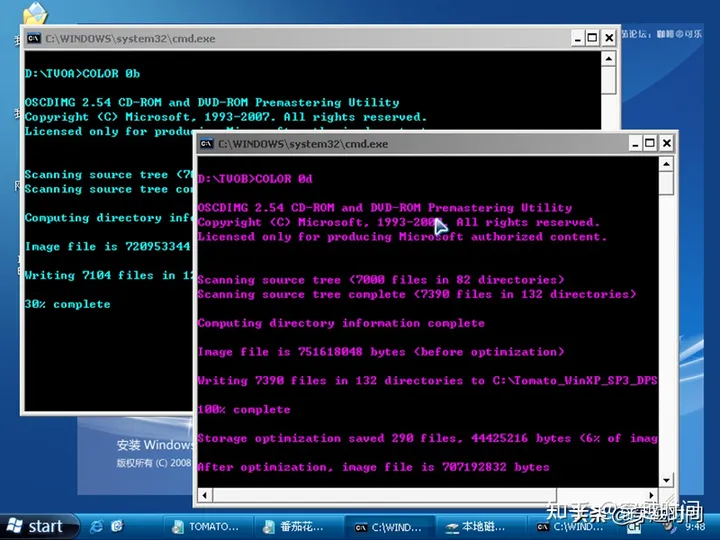Click 'Writing 7390 files in 132 directories' line
The width and height of the screenshot is (720, 540).
428,380
